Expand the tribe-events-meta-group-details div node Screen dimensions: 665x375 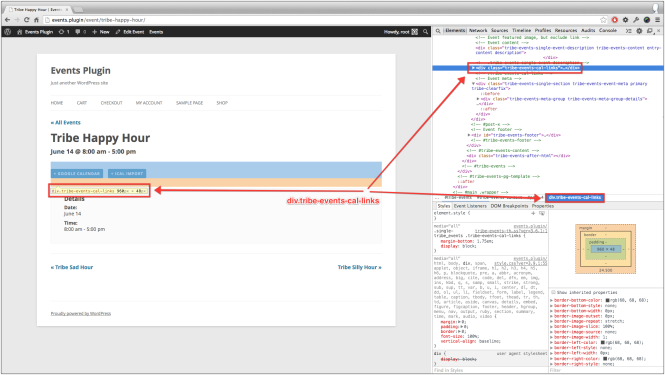pyautogui.click(x=478, y=99)
